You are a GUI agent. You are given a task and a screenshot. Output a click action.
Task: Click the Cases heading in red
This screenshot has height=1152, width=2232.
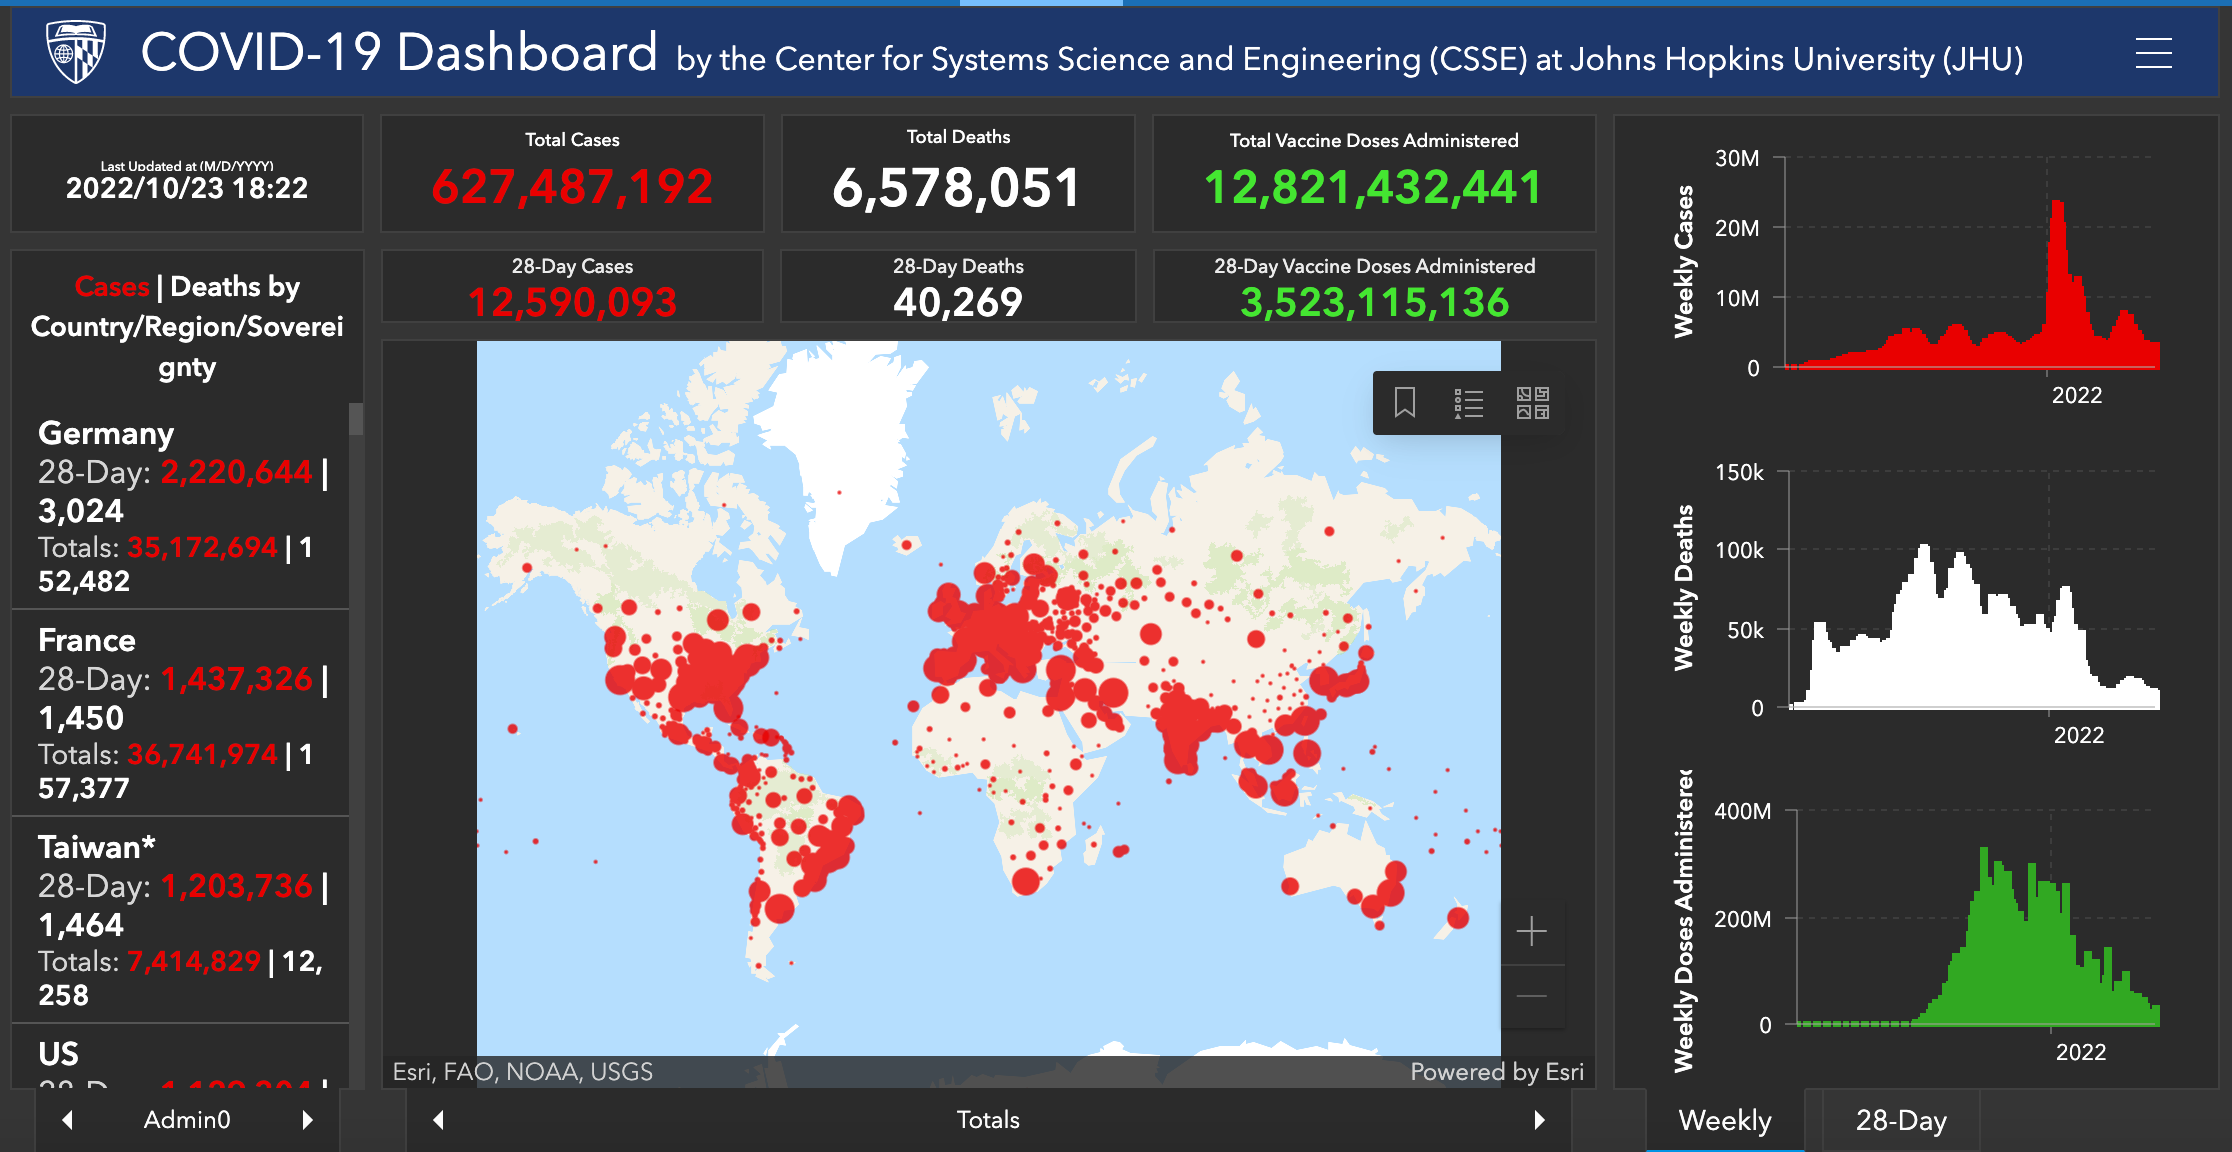coord(112,287)
